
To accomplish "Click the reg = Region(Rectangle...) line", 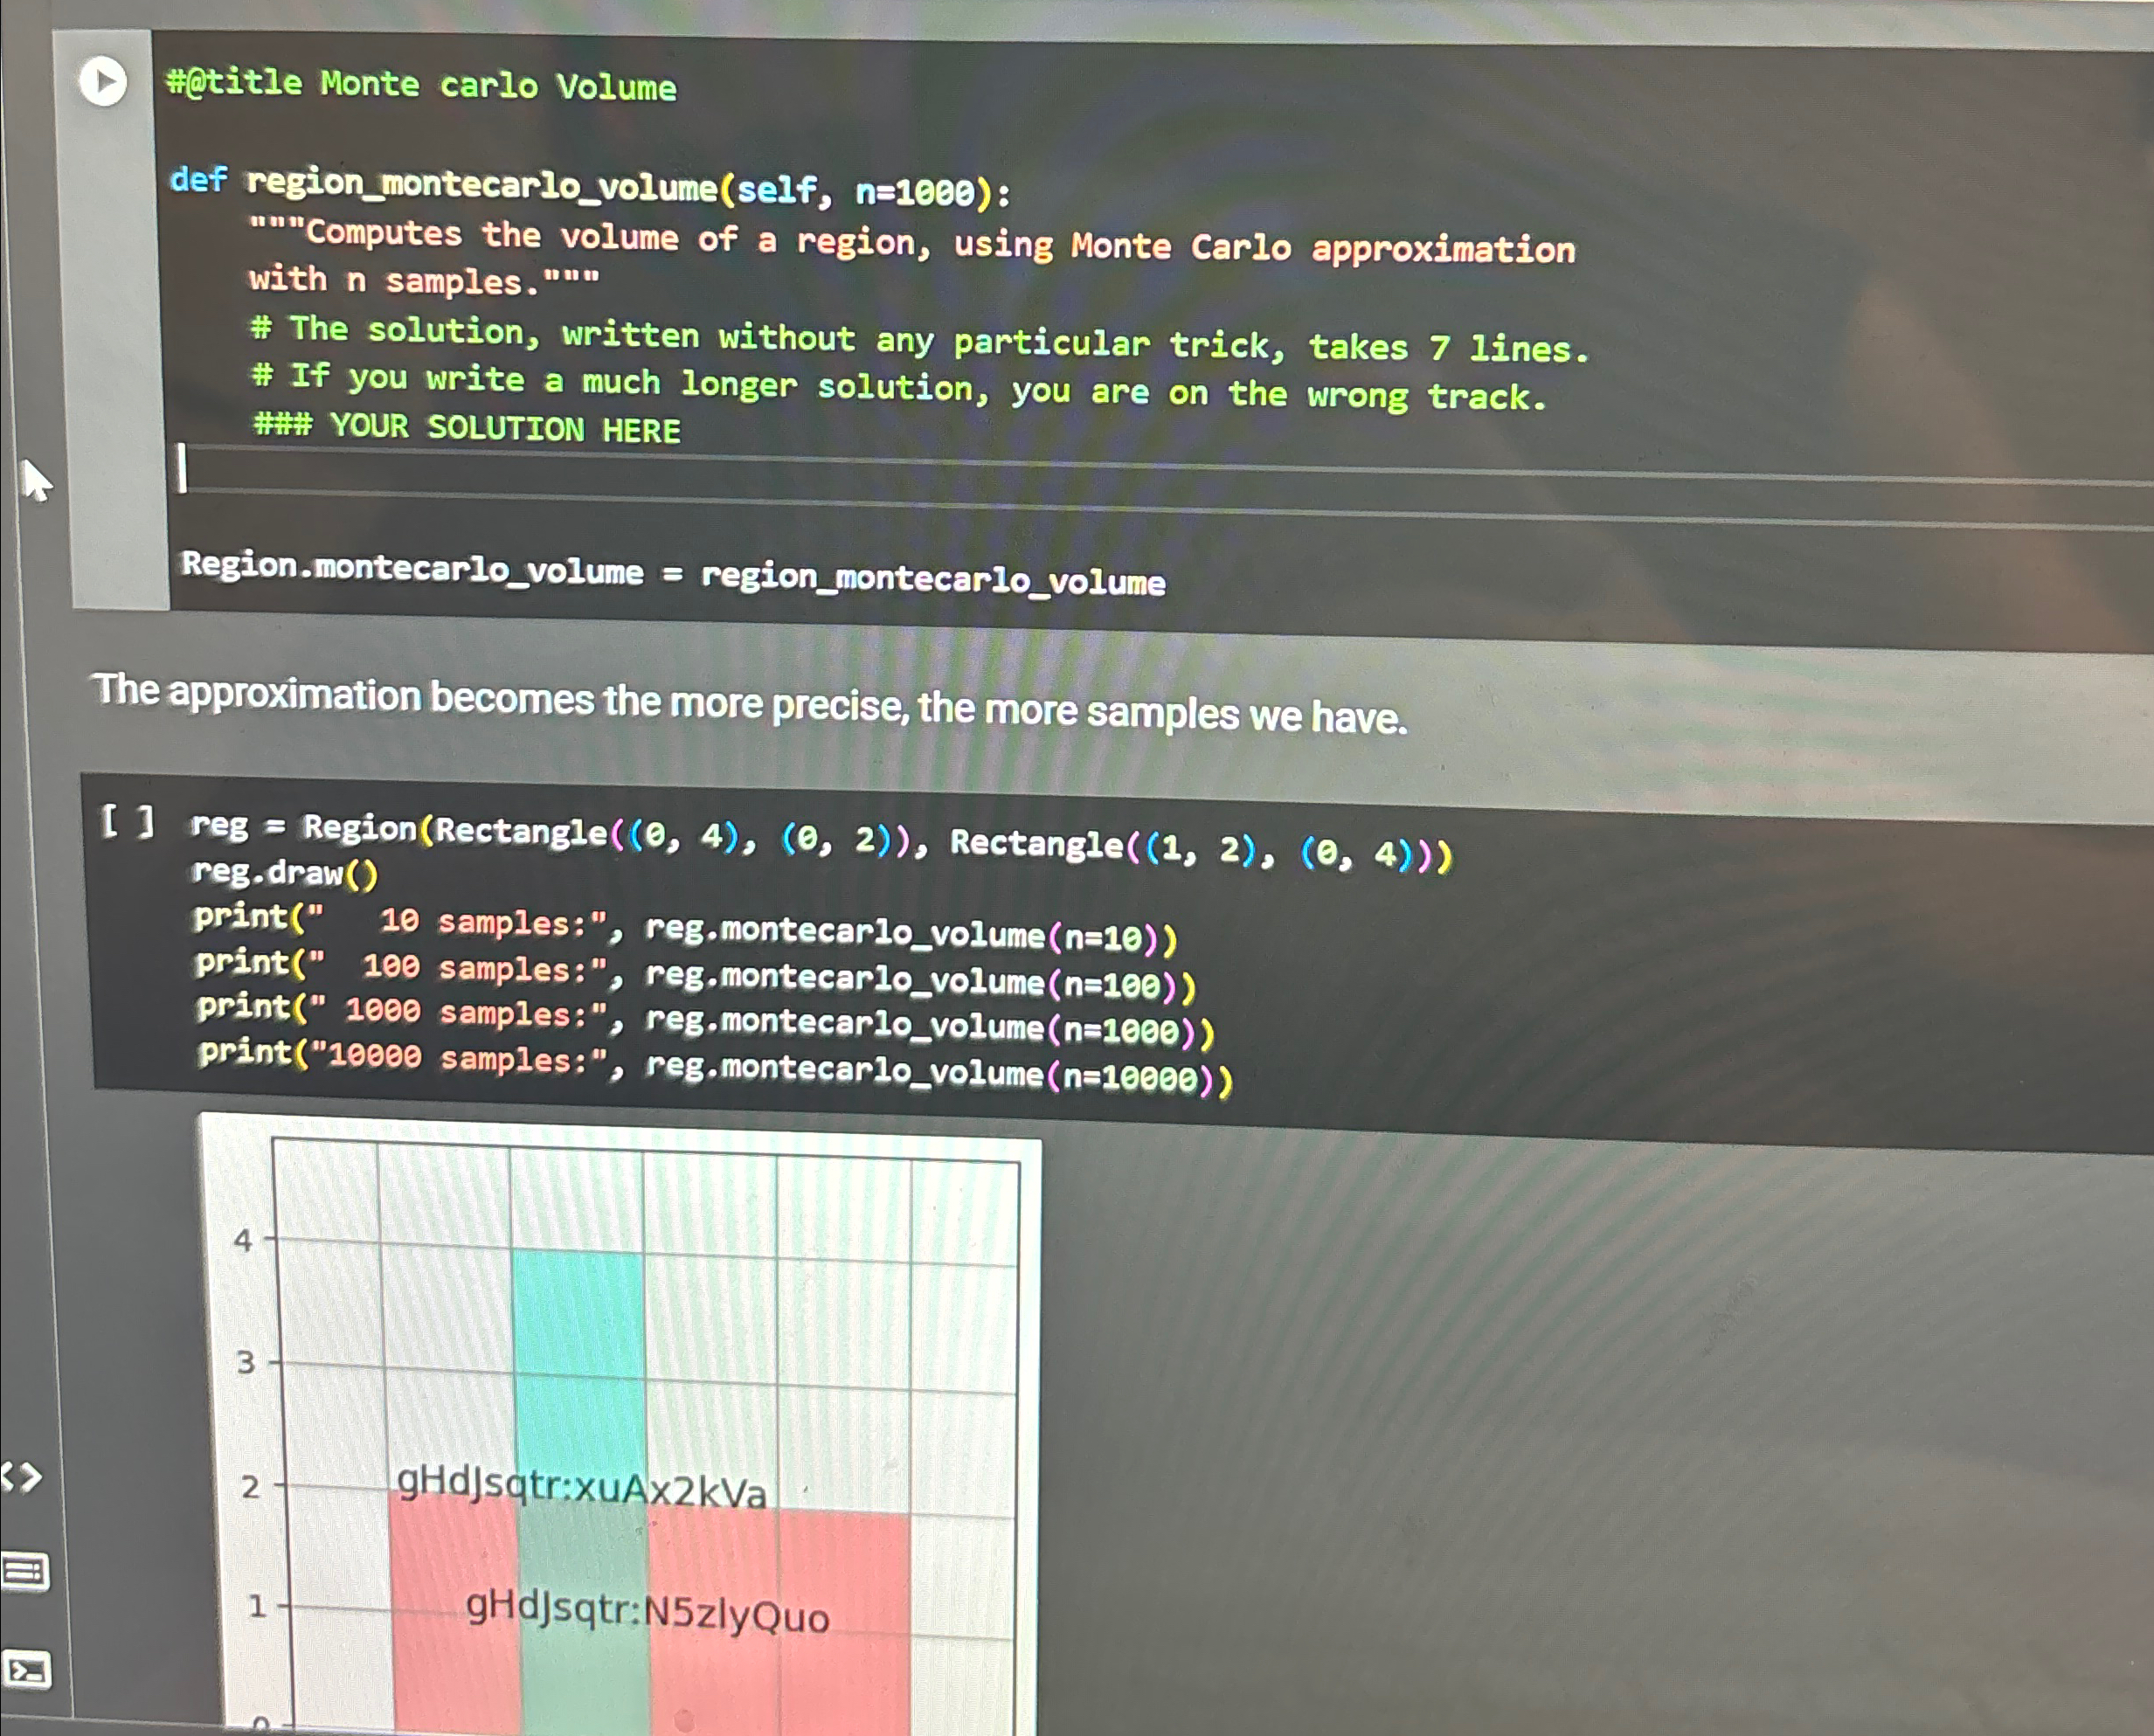I will click(x=820, y=838).
